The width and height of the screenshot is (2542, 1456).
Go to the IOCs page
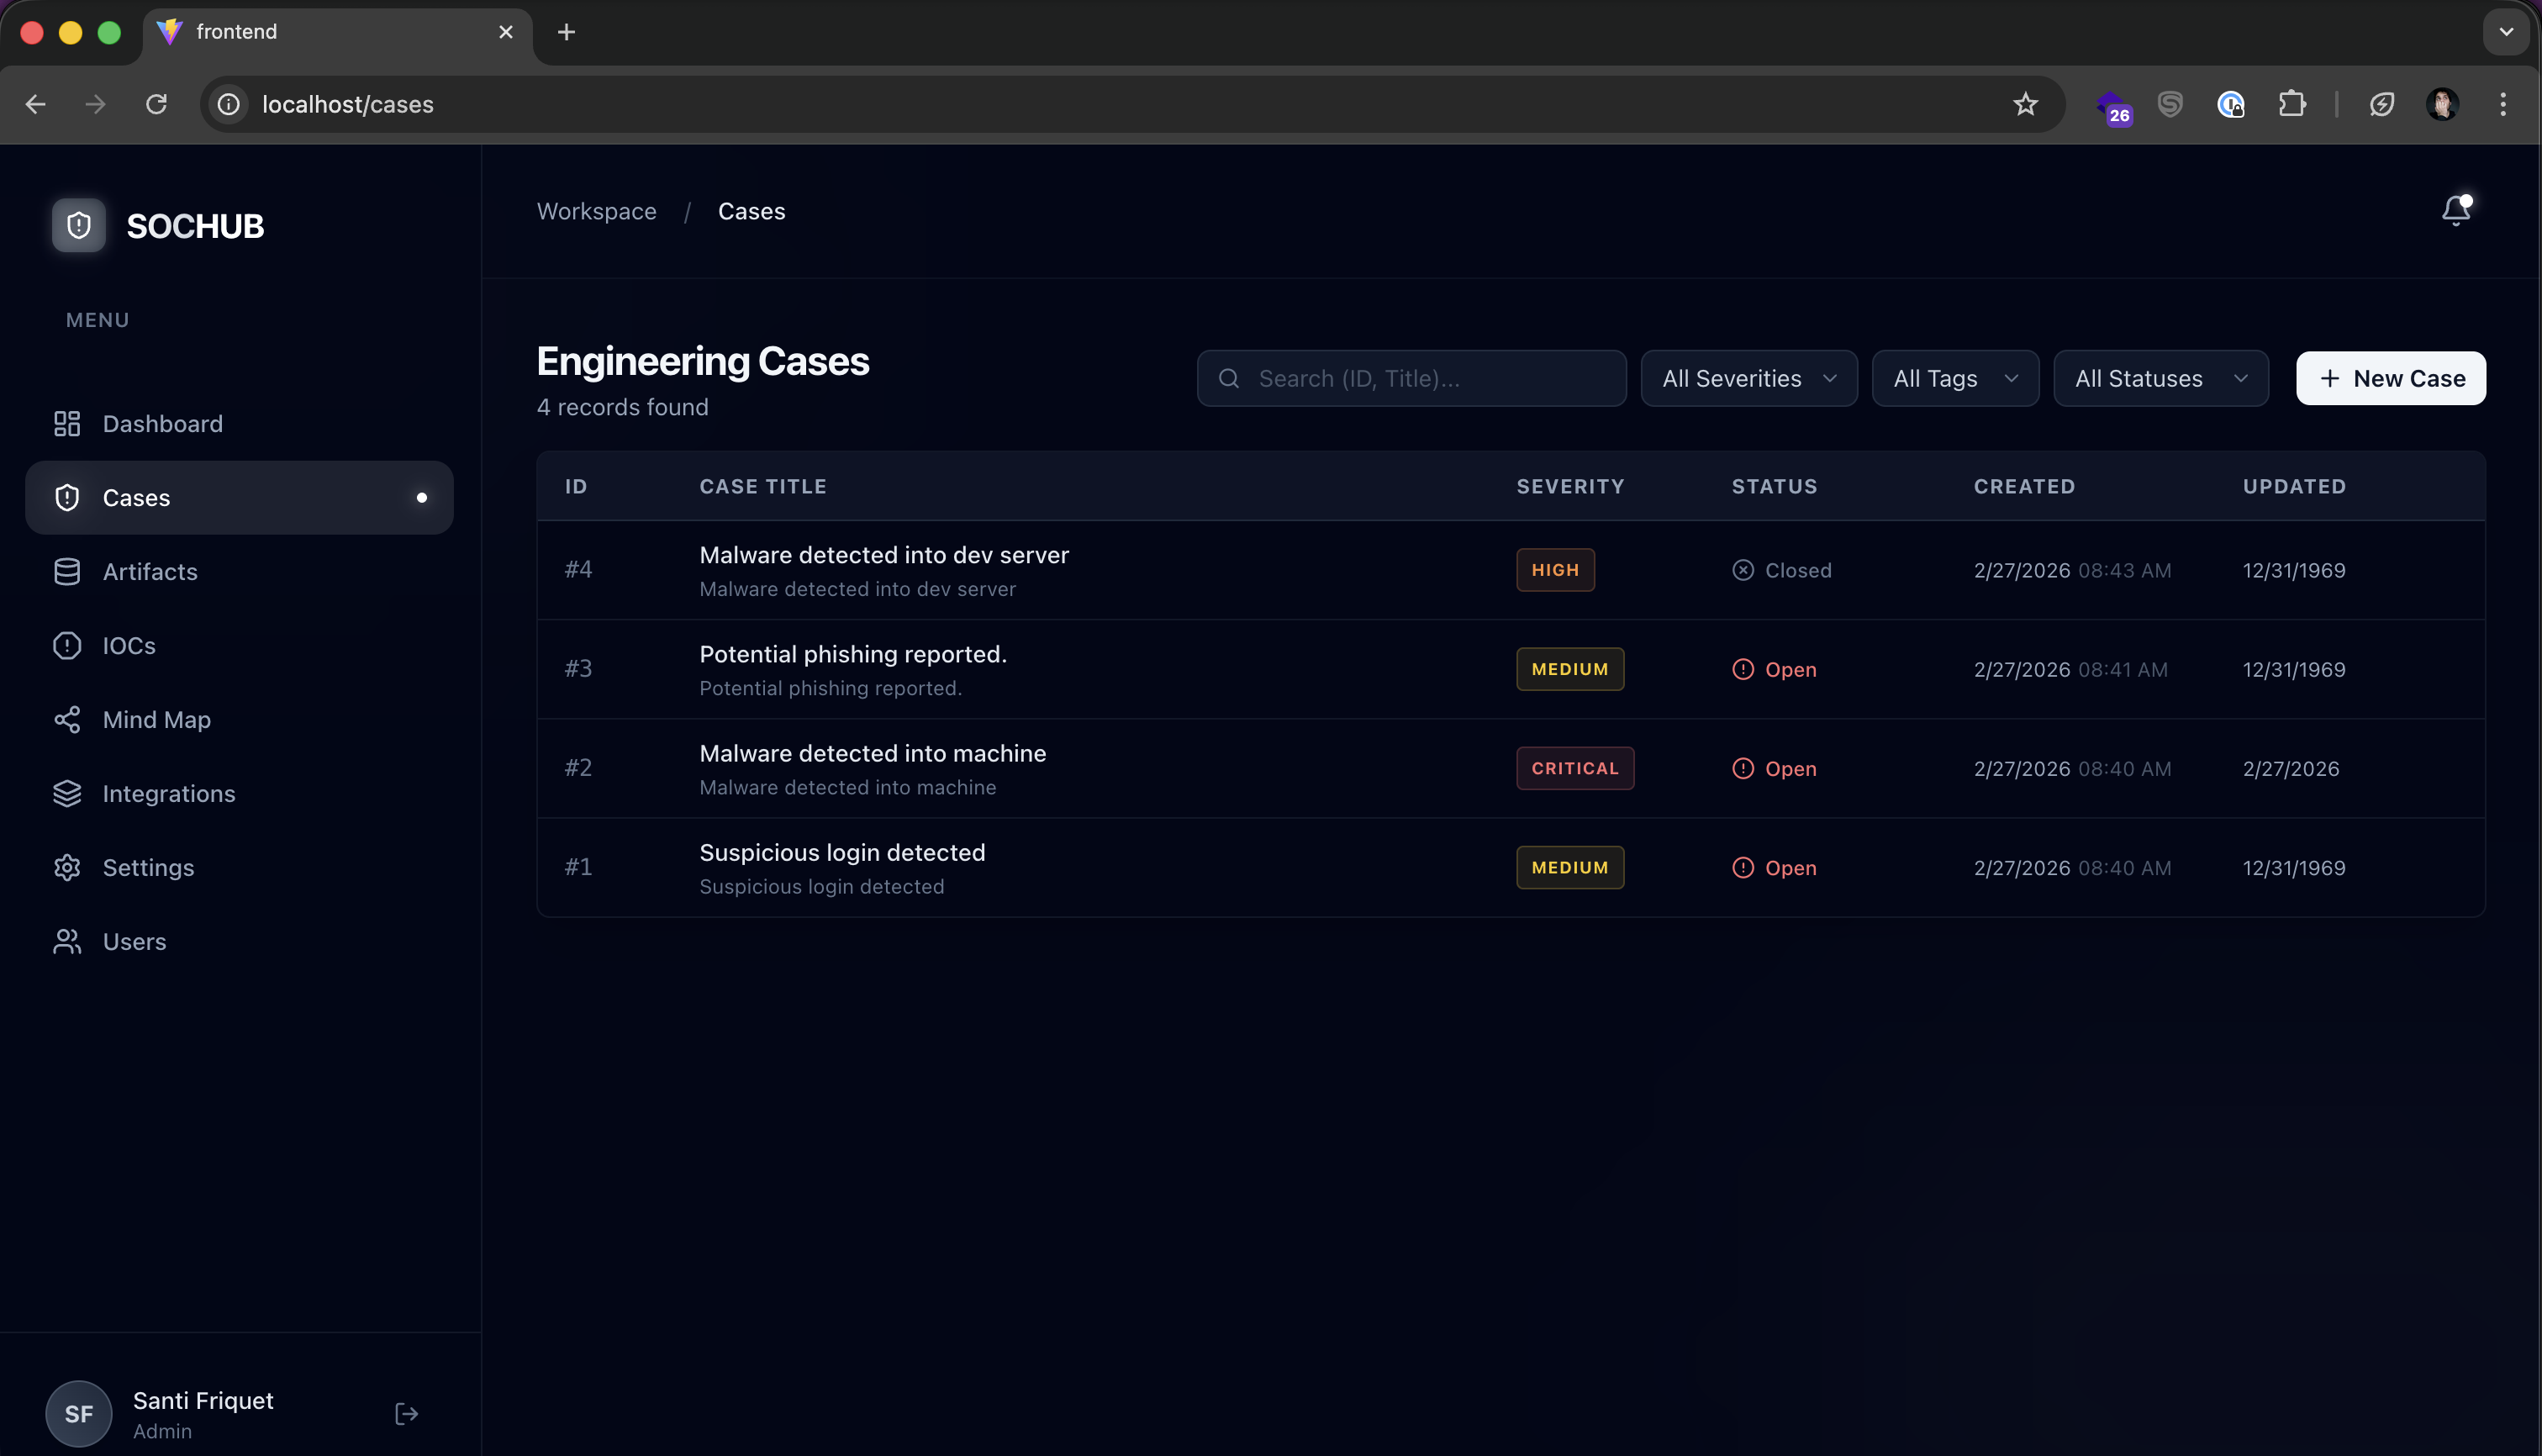click(128, 645)
